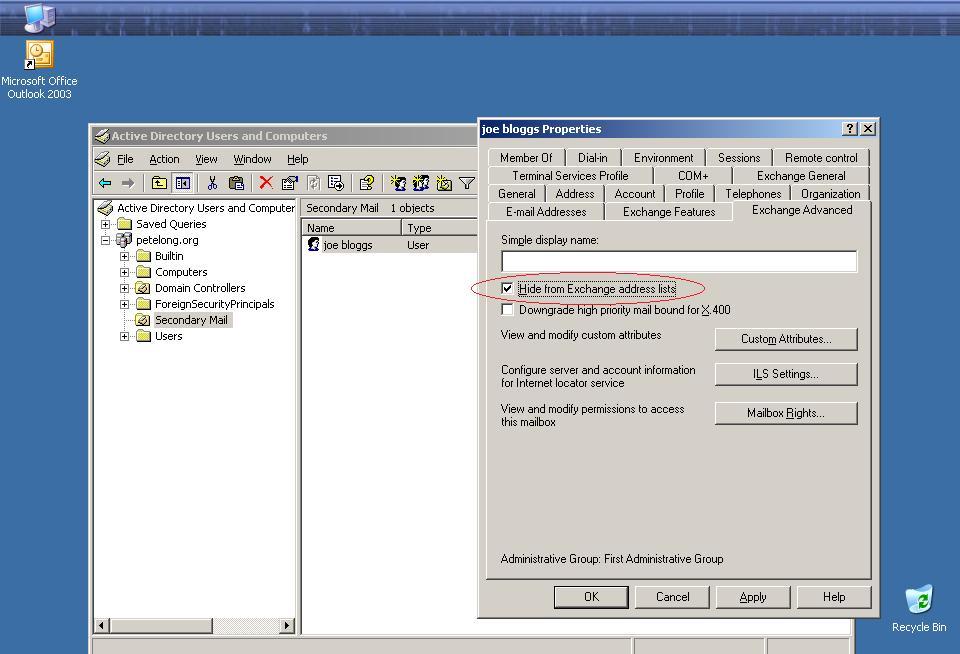Expand the Users folder
The height and width of the screenshot is (654, 960).
pos(124,336)
